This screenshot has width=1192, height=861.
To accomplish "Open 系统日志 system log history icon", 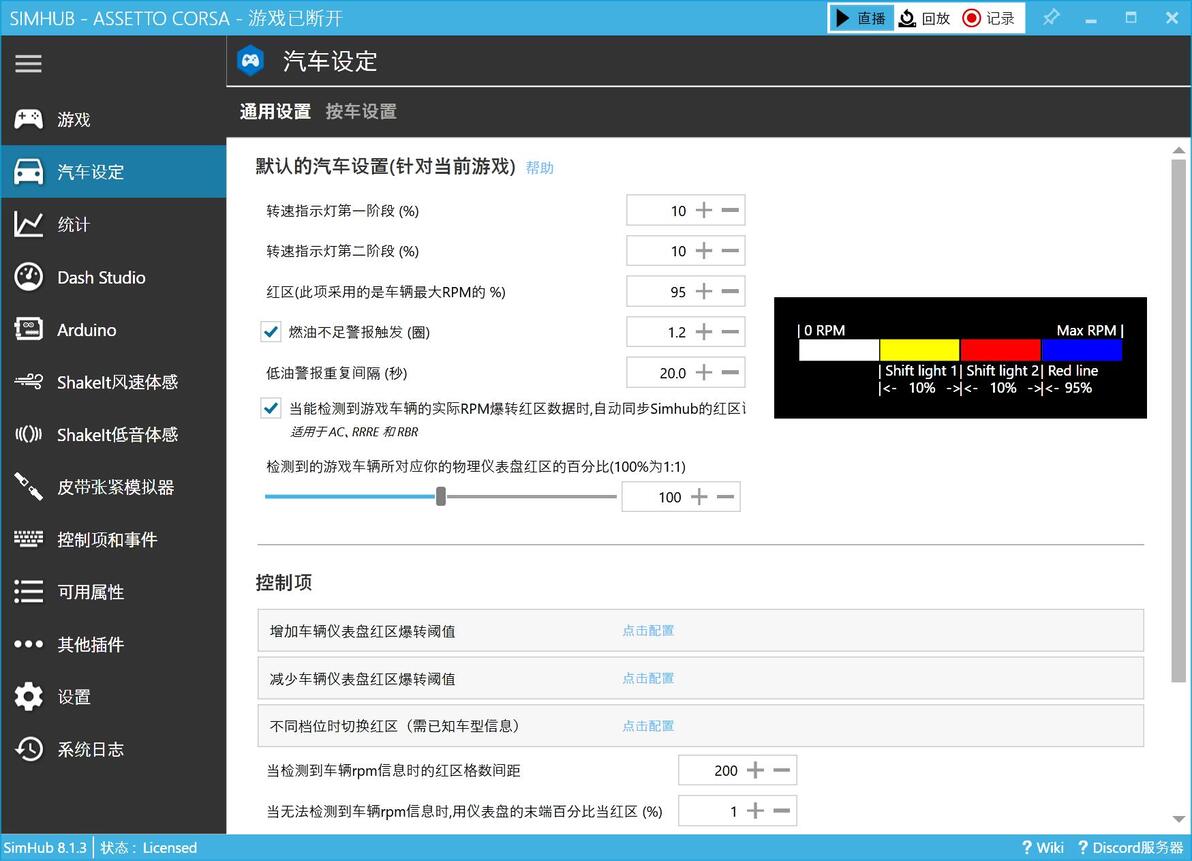I will (x=28, y=749).
